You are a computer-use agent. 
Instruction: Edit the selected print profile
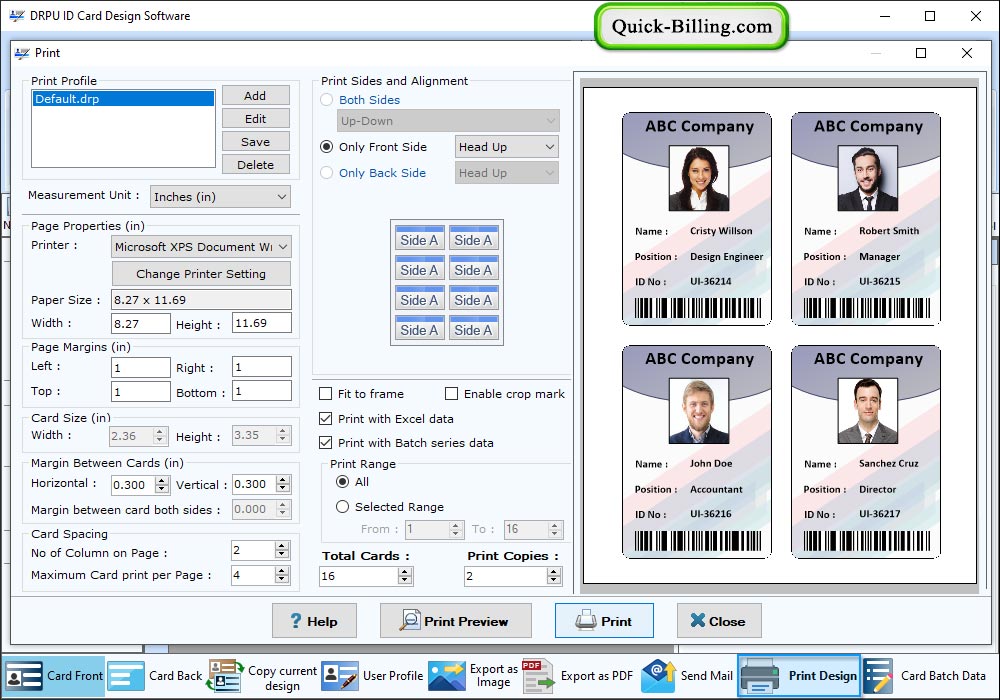pyautogui.click(x=256, y=119)
